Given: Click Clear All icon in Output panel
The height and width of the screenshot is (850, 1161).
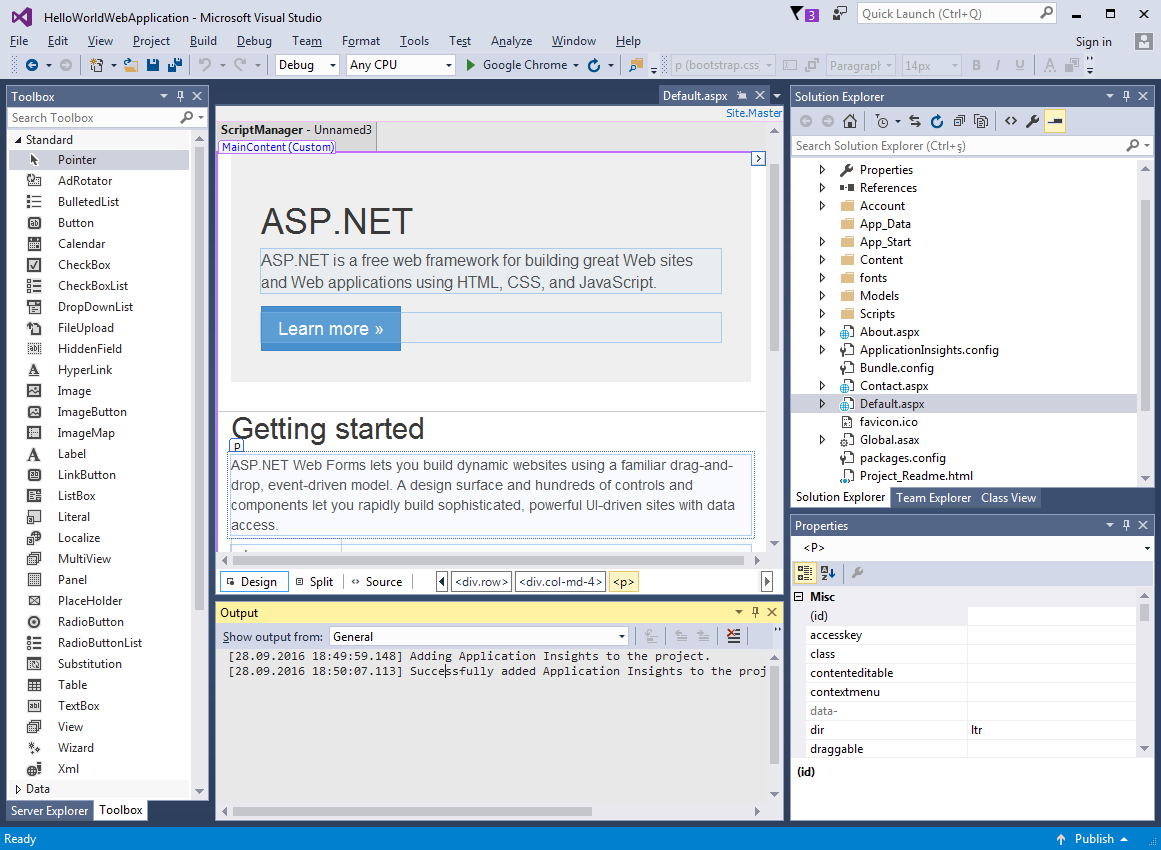Looking at the screenshot, I should click(732, 636).
